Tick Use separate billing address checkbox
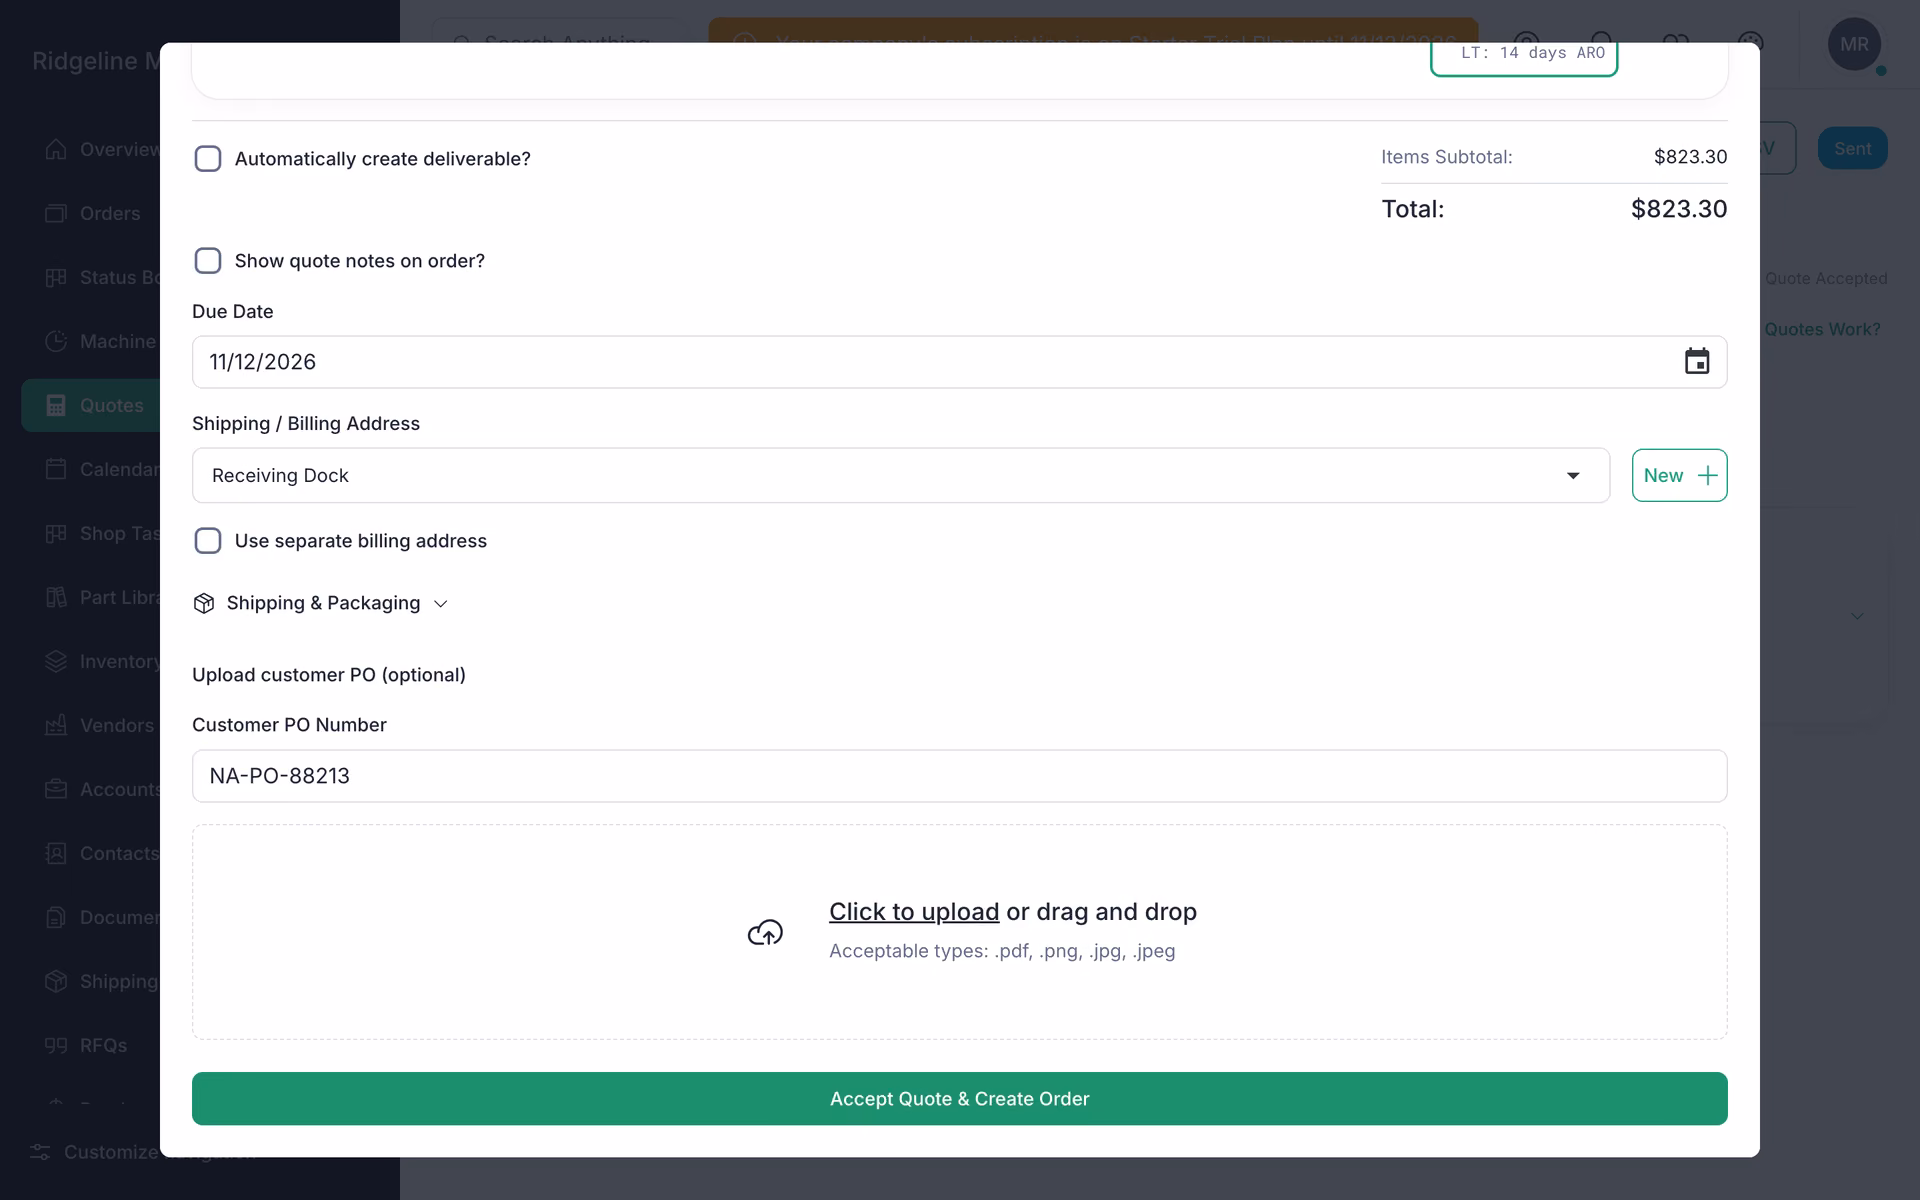 (x=208, y=541)
